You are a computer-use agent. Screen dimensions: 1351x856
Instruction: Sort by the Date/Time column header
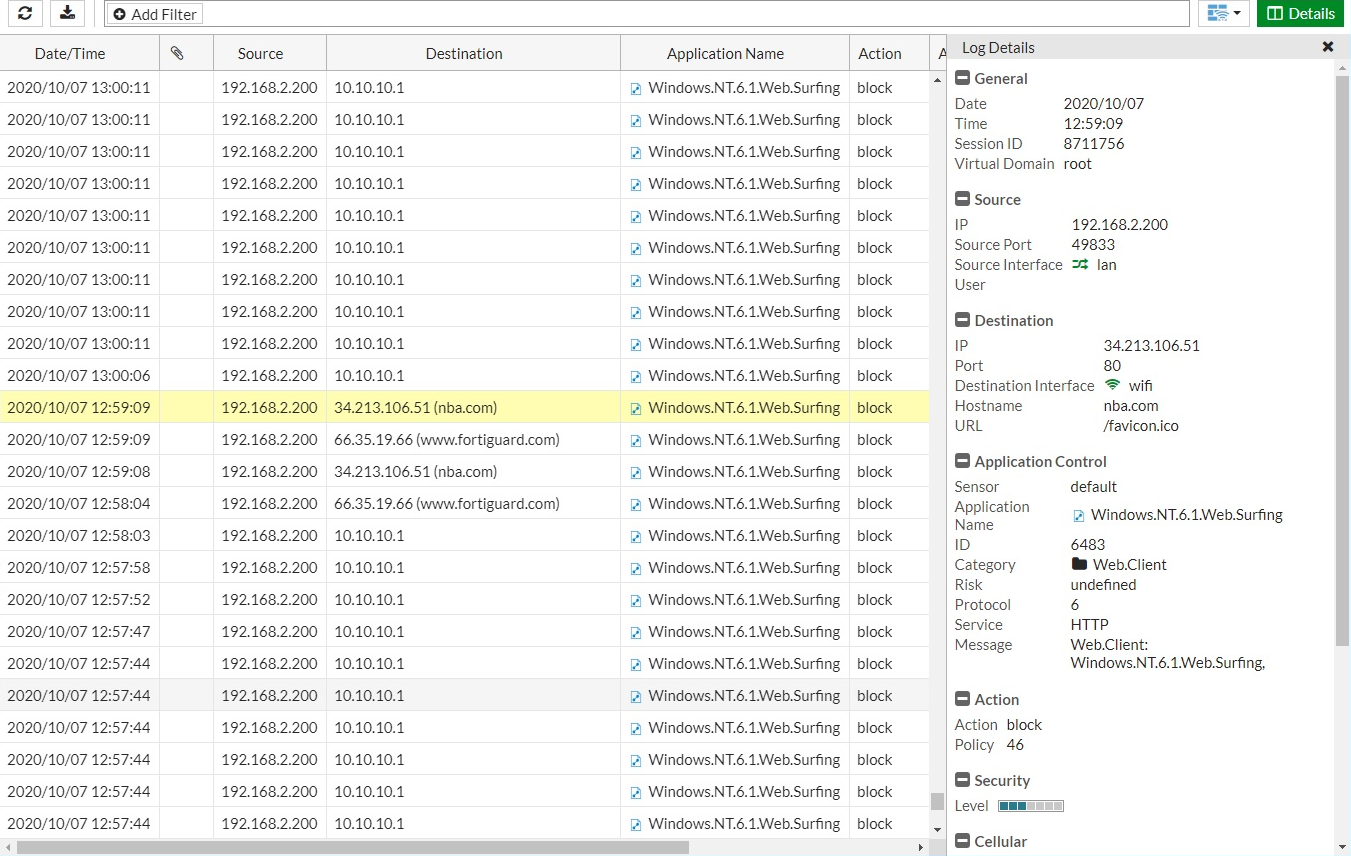[70, 54]
